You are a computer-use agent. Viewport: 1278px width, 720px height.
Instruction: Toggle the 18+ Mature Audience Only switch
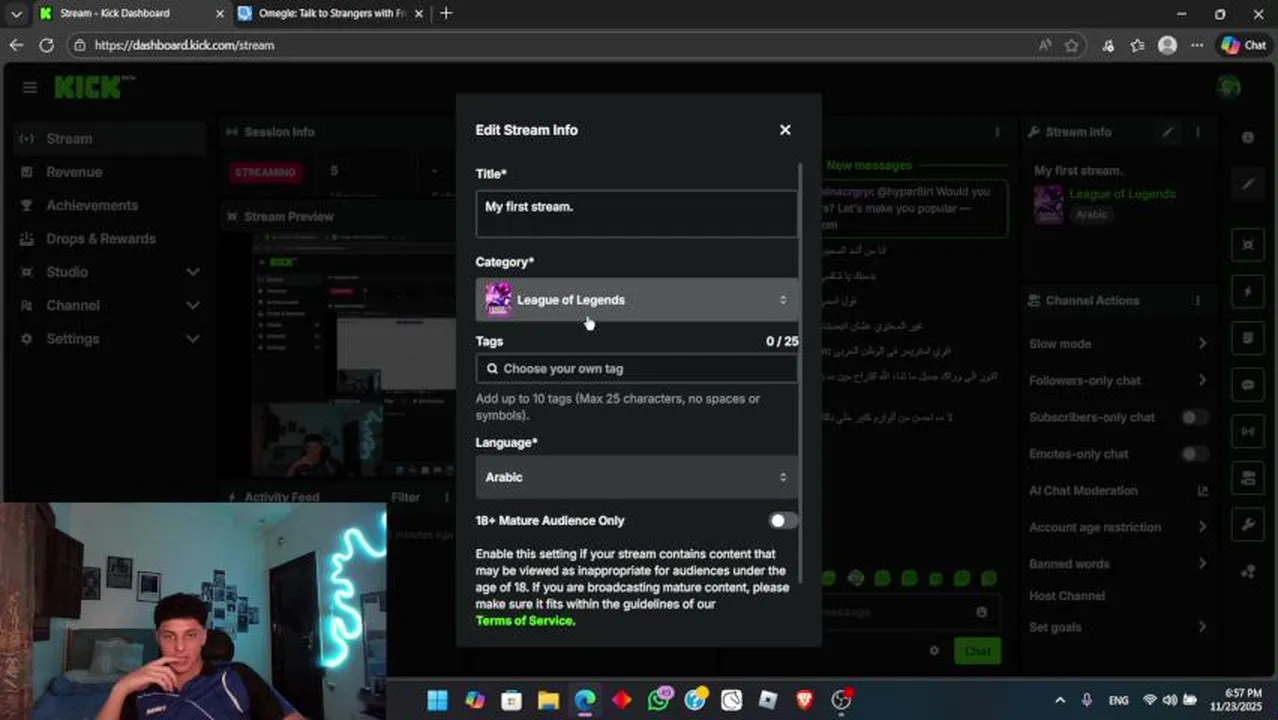(783, 521)
